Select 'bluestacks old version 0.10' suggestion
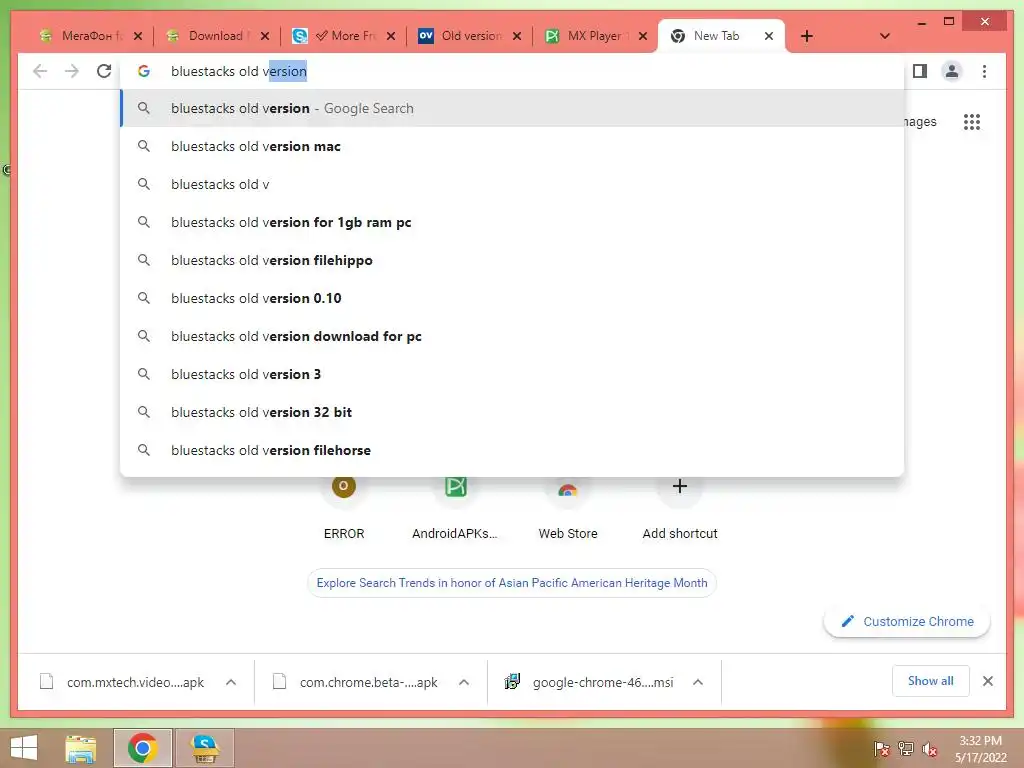This screenshot has width=1024, height=768. [x=513, y=298]
